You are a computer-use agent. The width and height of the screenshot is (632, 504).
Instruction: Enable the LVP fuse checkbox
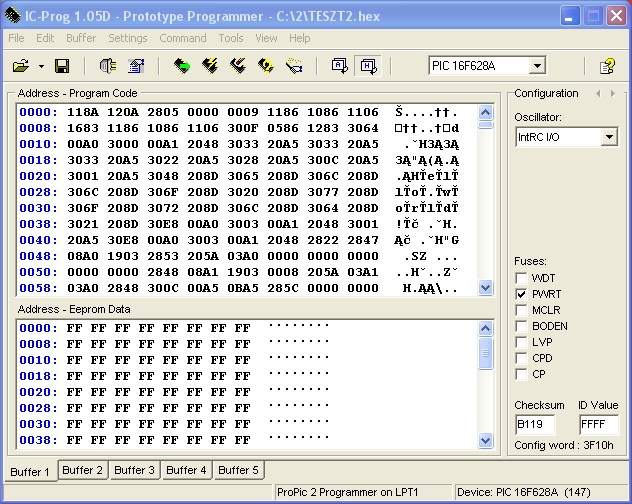pyautogui.click(x=521, y=342)
